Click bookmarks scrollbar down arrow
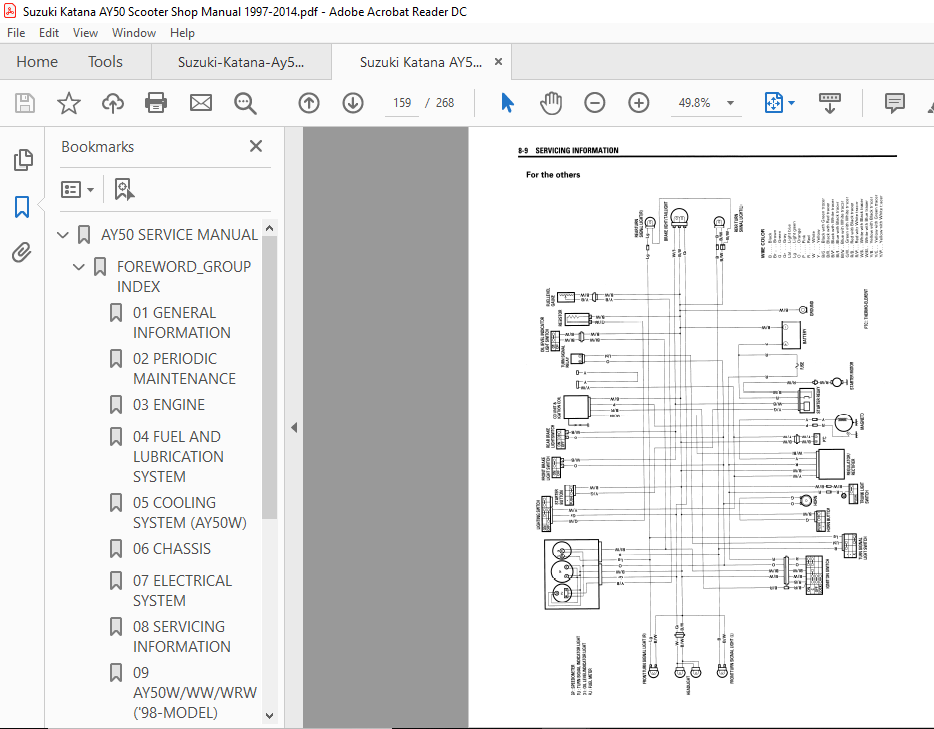The height and width of the screenshot is (729, 934). pos(269,715)
